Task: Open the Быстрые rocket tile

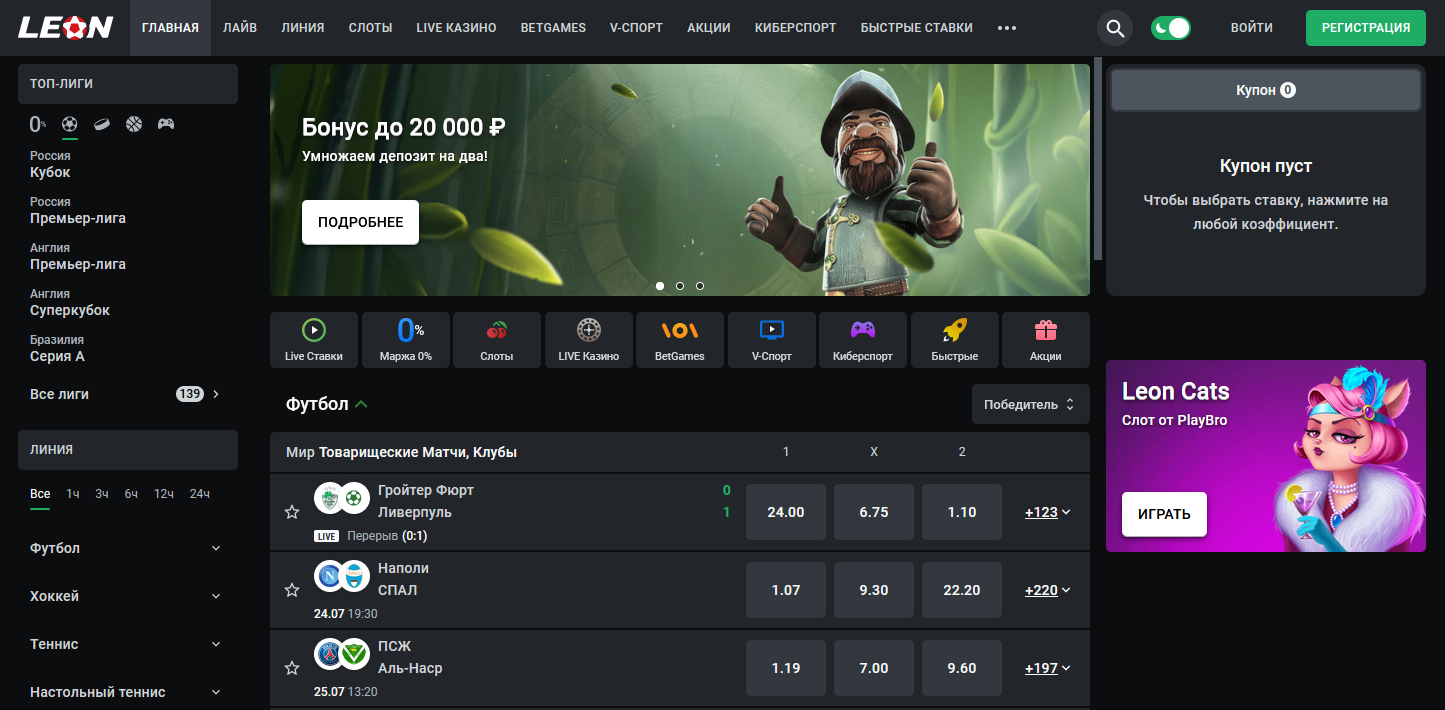Action: coord(955,340)
